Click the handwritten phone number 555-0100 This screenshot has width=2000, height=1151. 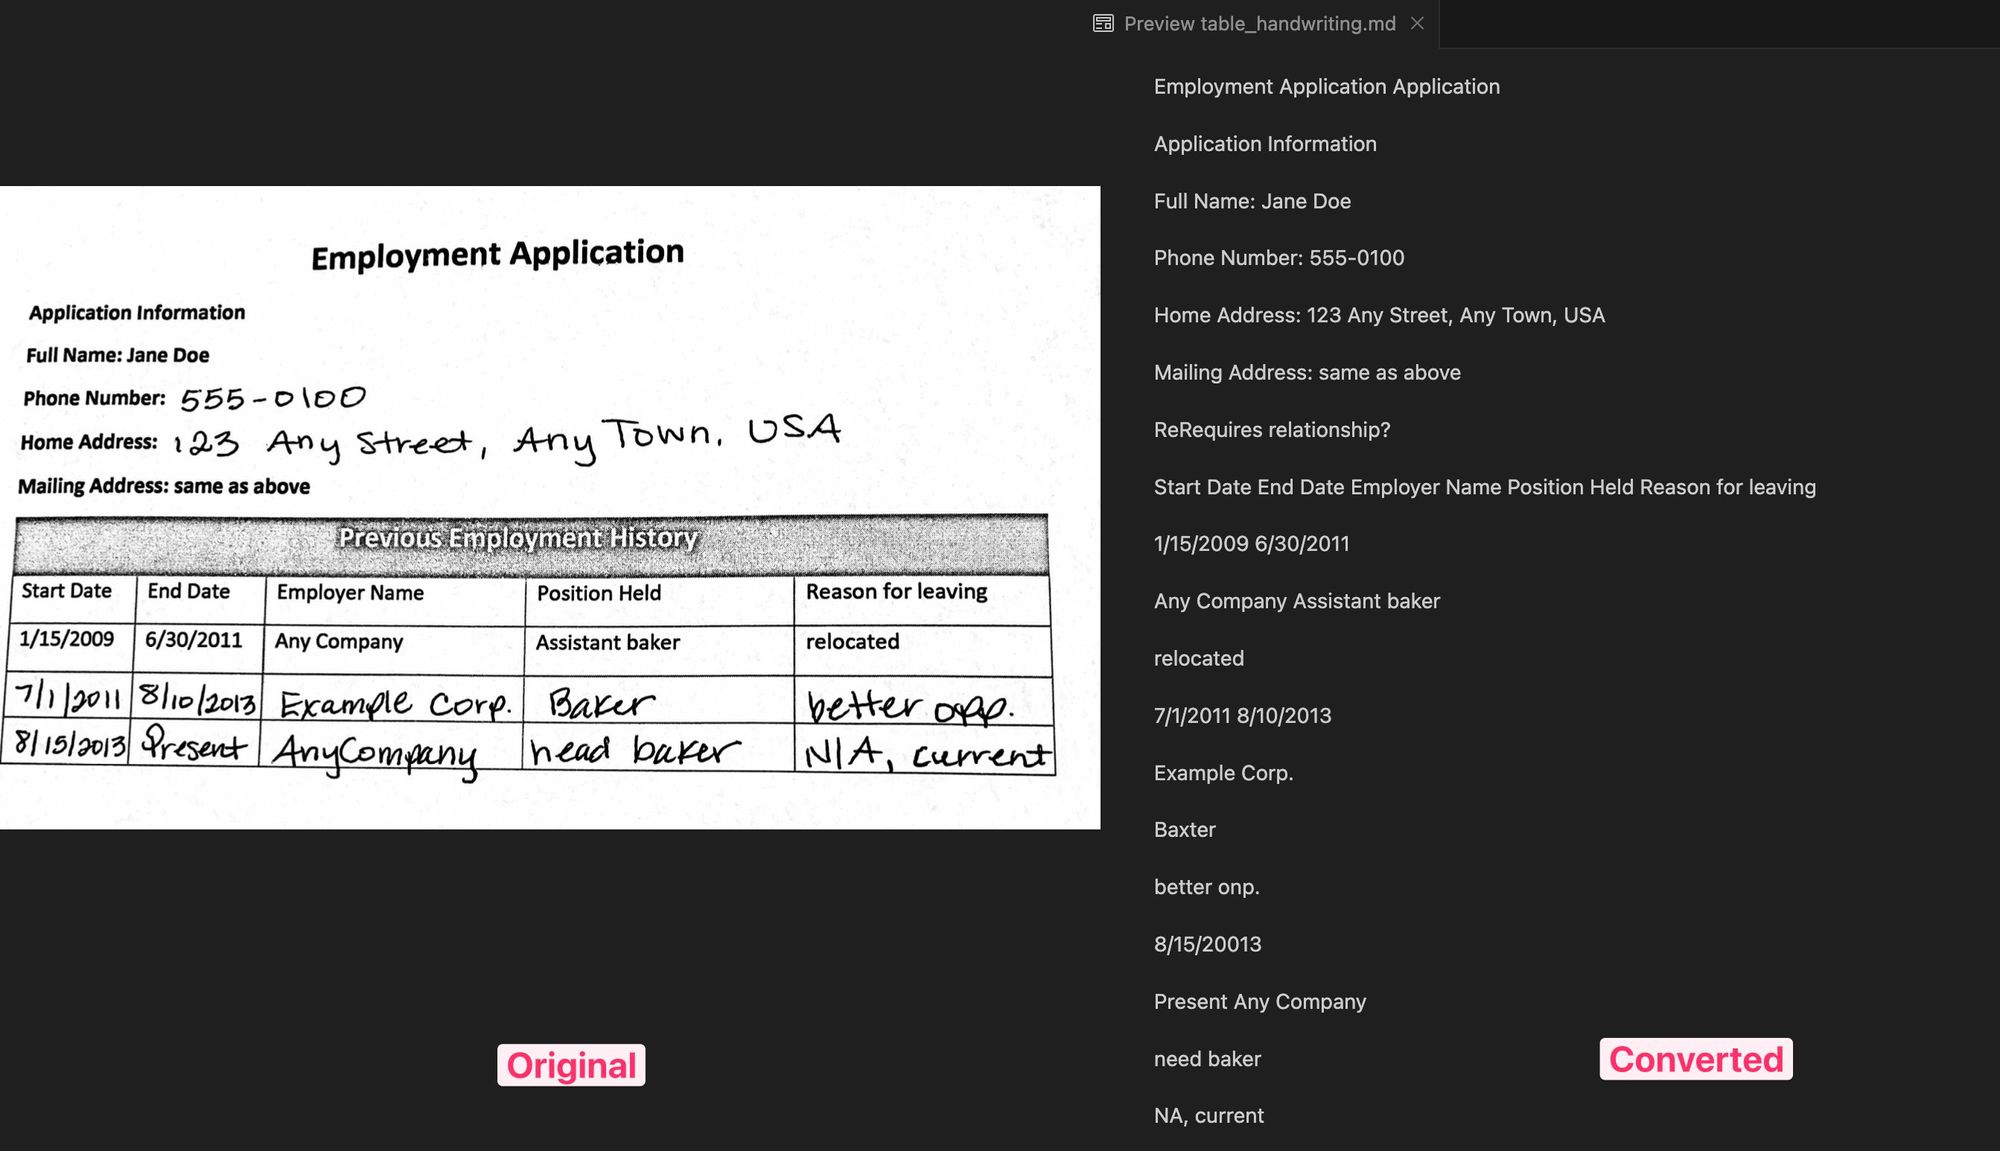click(273, 399)
